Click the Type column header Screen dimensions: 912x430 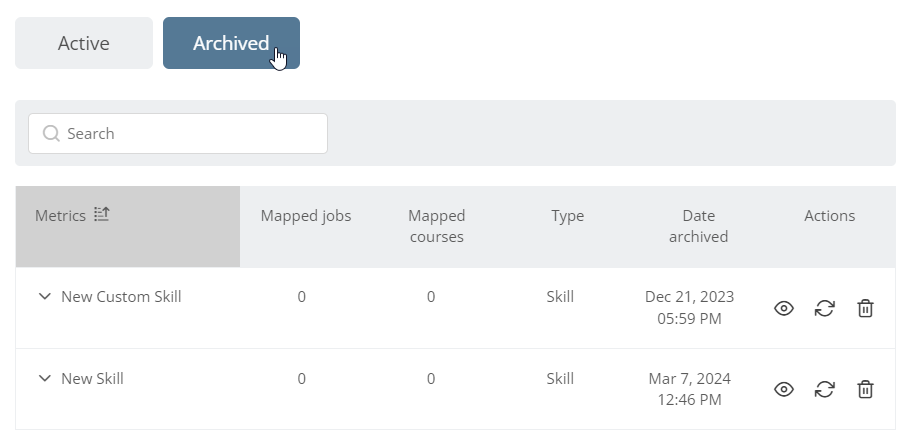(568, 216)
